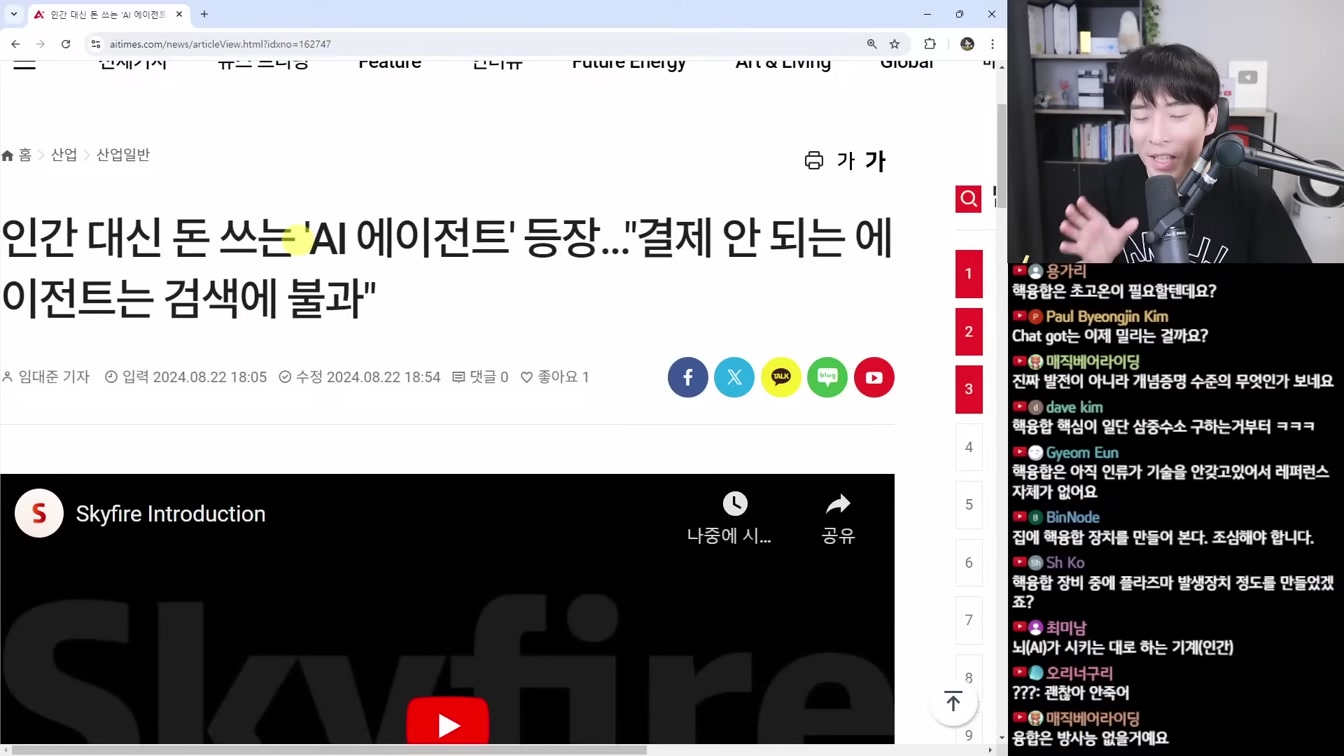
Task: Open the zoom magnifier icon in address bar
Action: click(872, 44)
